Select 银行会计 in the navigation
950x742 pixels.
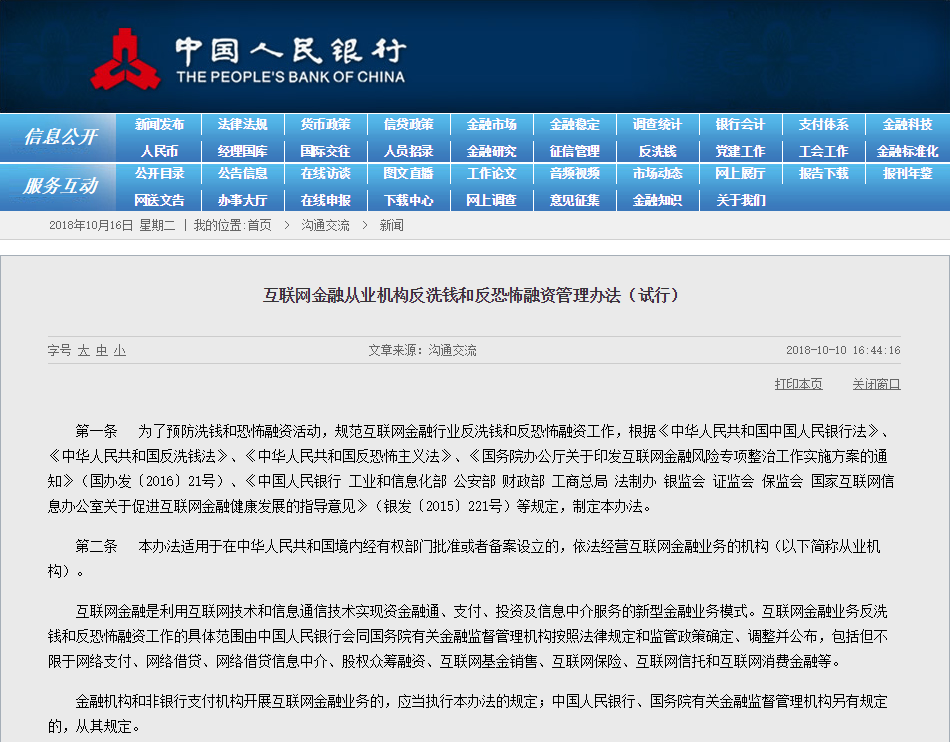[740, 124]
